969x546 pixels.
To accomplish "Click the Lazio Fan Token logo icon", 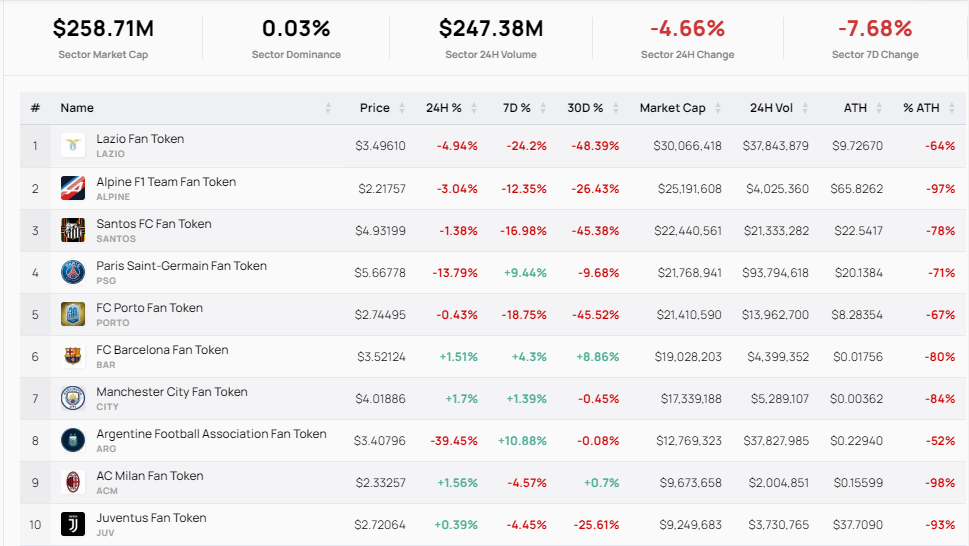I will (73, 146).
